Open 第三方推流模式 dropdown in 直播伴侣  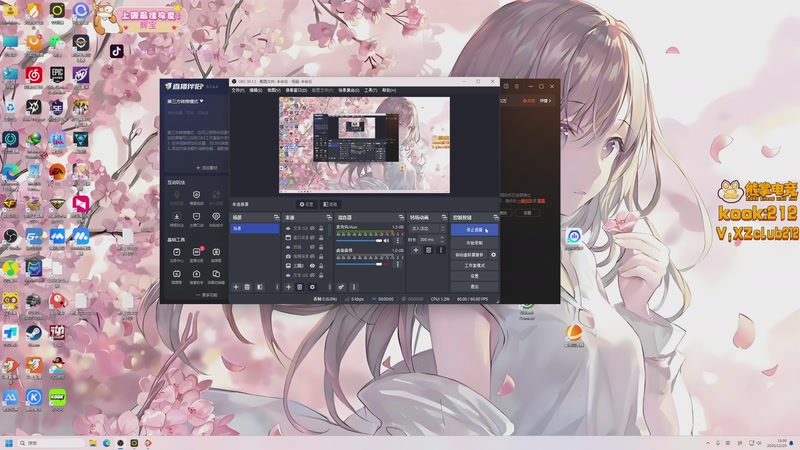pos(185,102)
